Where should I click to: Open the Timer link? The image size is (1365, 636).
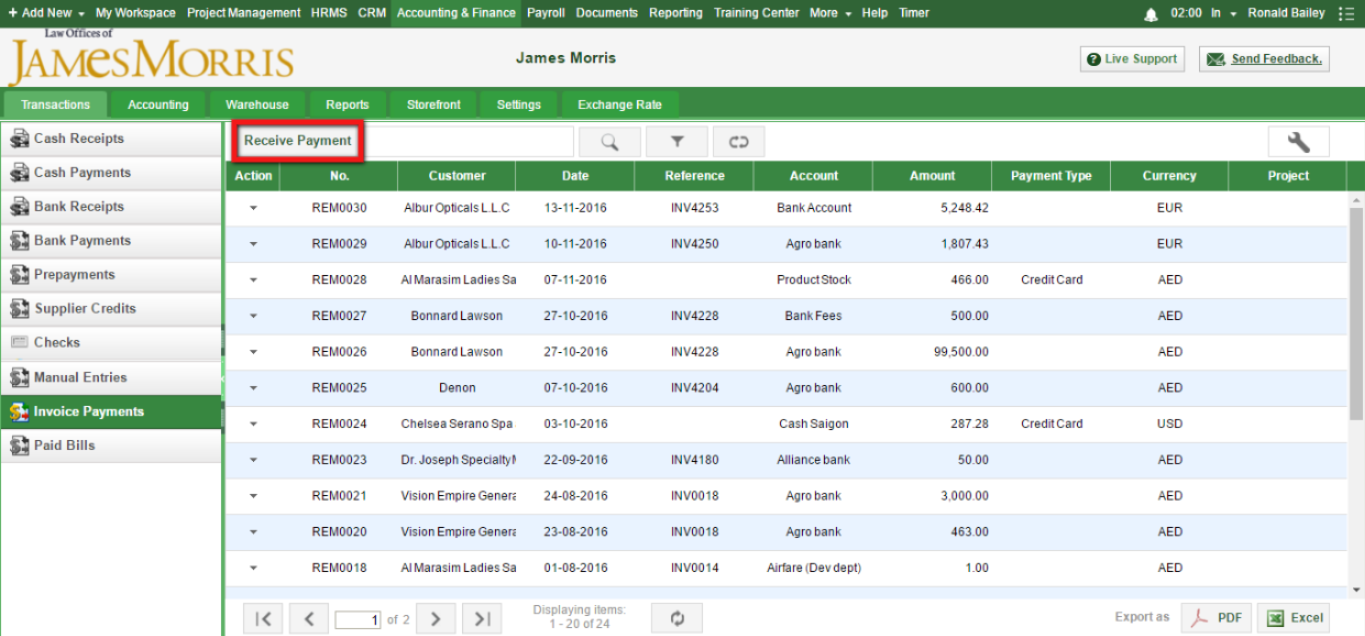(x=914, y=13)
